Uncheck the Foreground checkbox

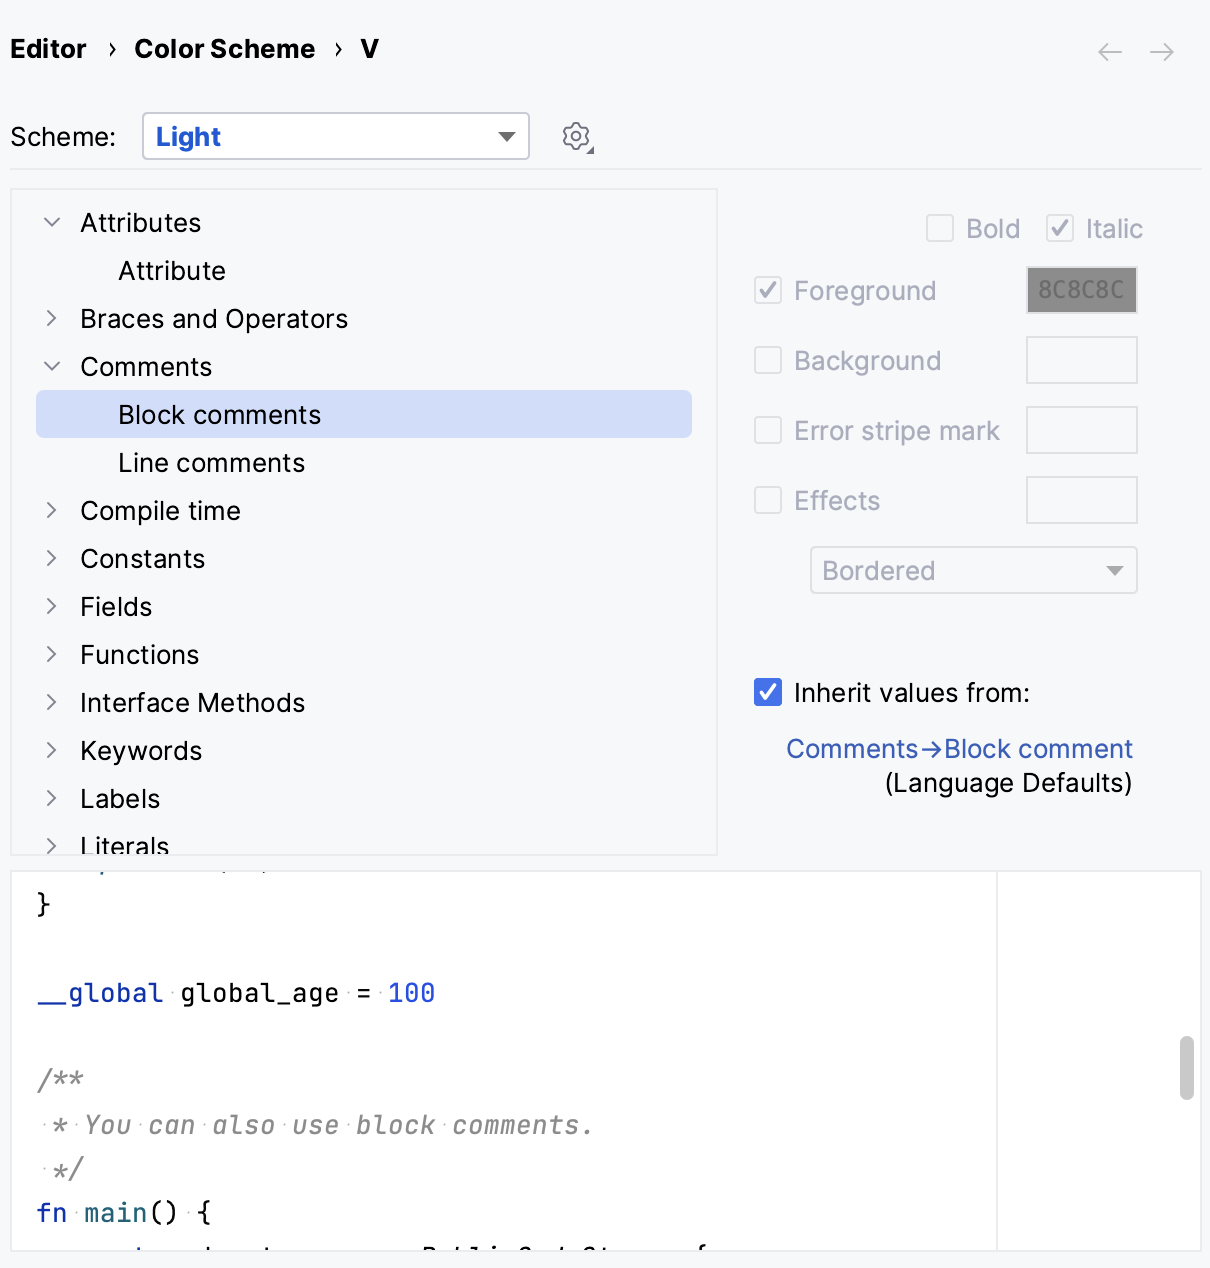click(767, 290)
